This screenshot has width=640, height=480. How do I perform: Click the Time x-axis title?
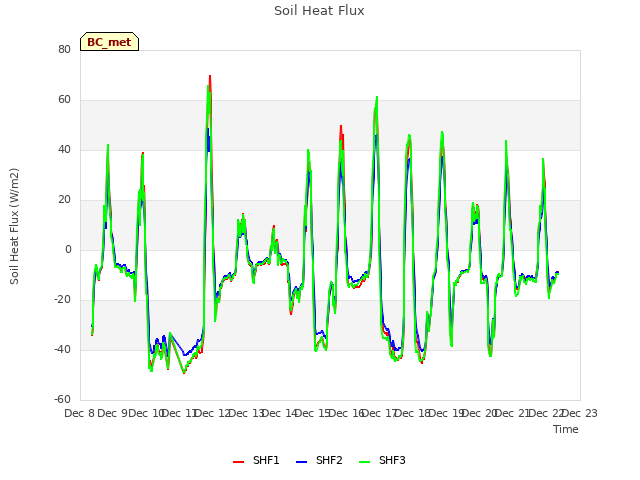(x=566, y=429)
